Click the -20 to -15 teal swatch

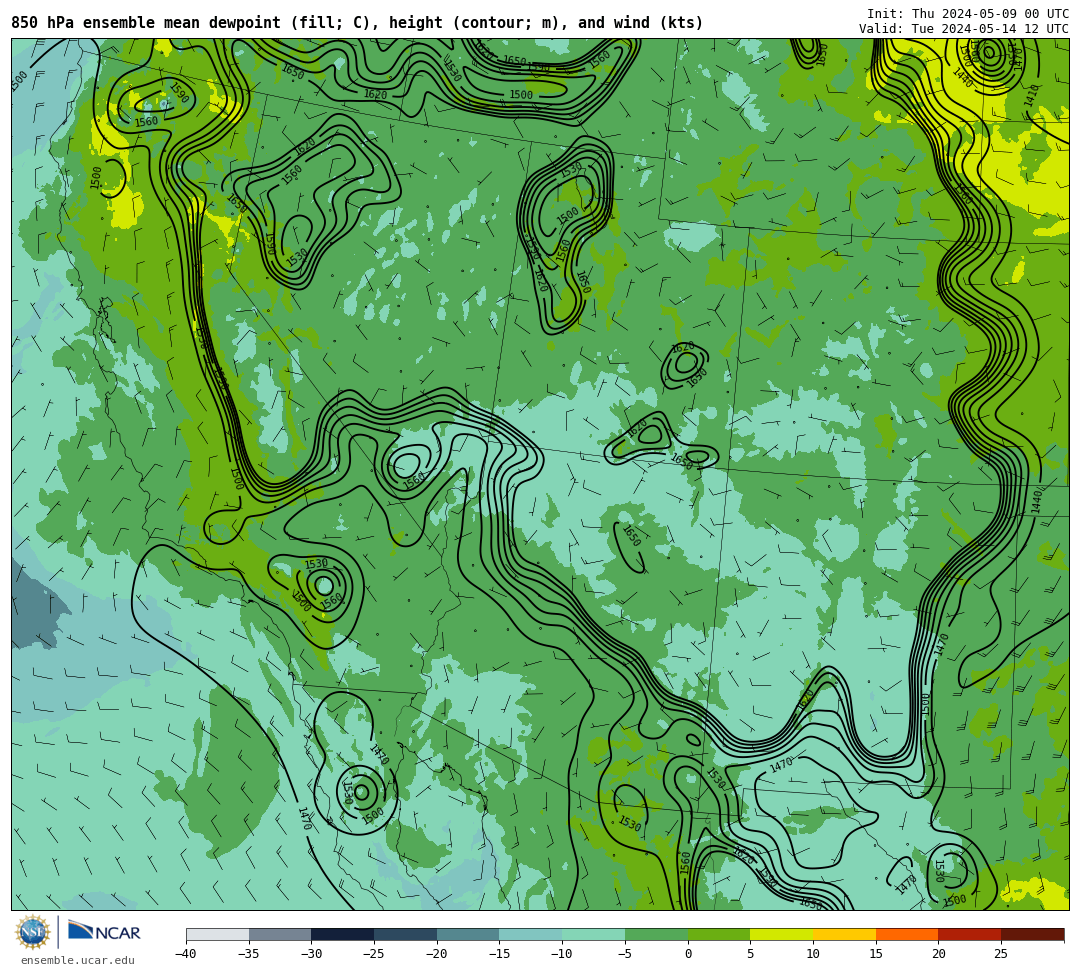pyautogui.click(x=468, y=934)
